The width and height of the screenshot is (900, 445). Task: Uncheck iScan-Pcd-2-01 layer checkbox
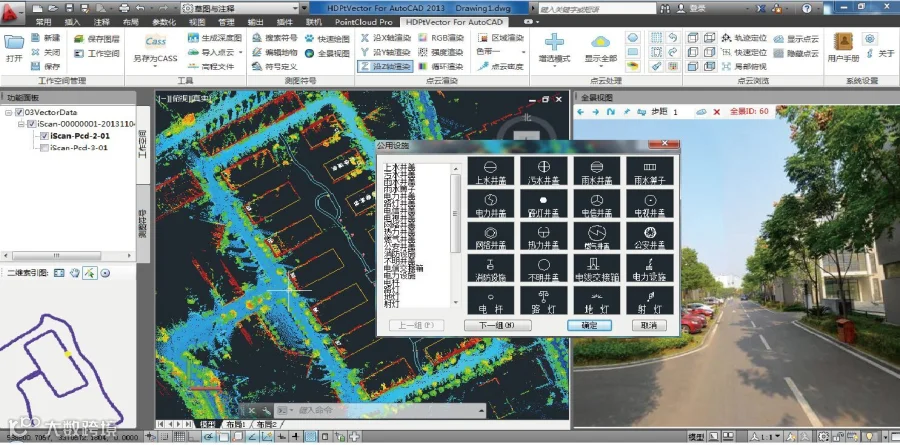tap(44, 136)
